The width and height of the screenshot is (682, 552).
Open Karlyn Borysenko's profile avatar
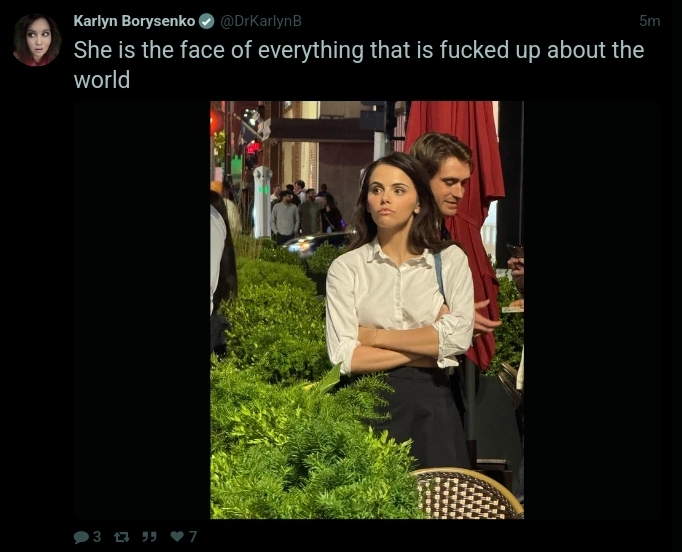[37, 40]
